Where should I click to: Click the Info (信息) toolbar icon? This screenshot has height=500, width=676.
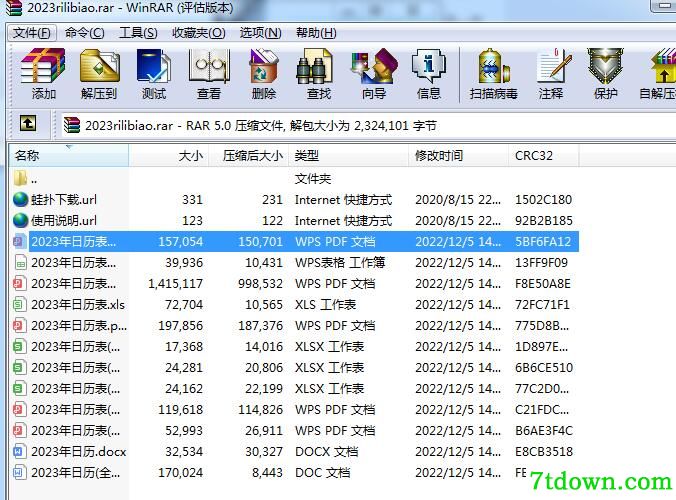click(429, 66)
